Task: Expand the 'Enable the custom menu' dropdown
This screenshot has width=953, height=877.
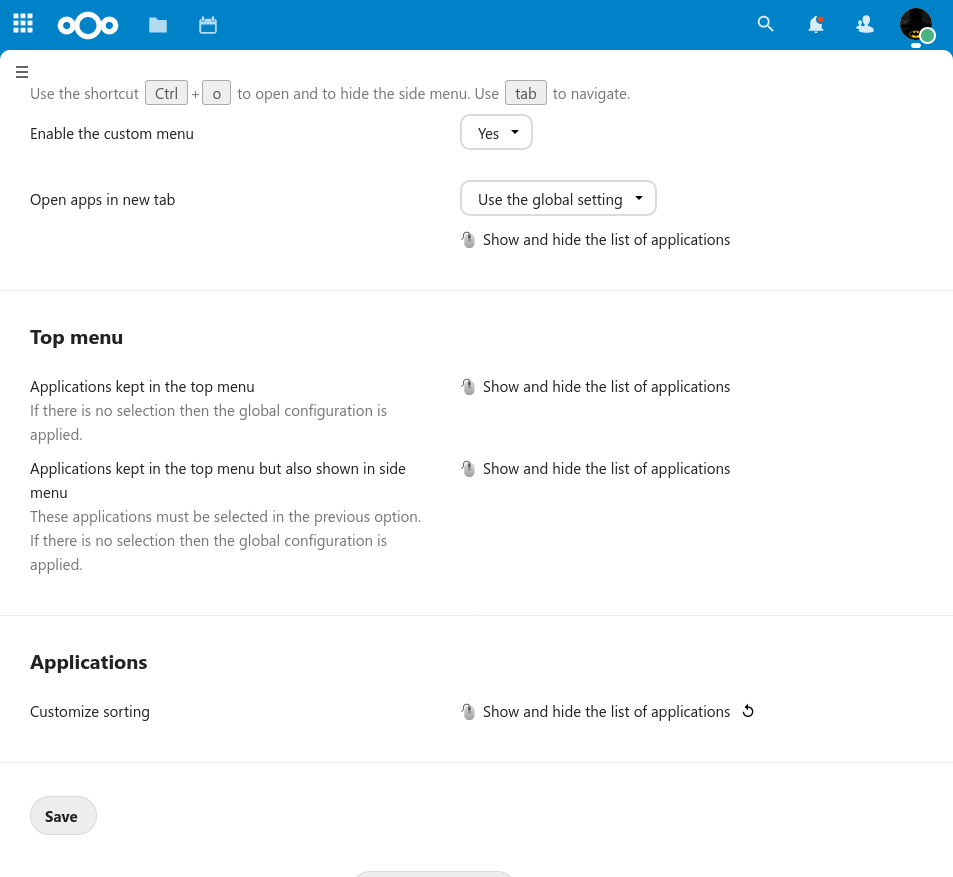Action: click(496, 133)
